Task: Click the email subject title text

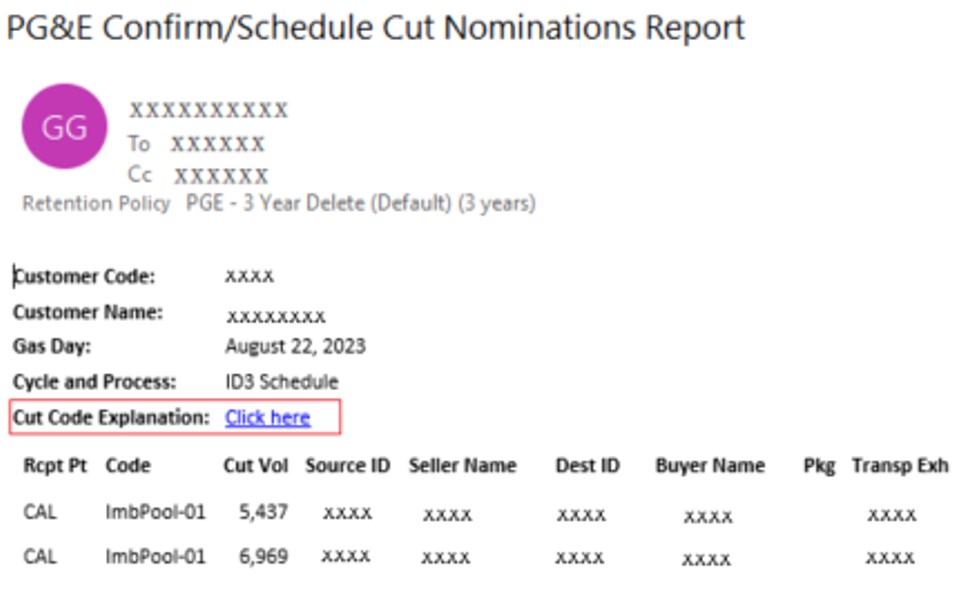Action: pyautogui.click(x=375, y=28)
